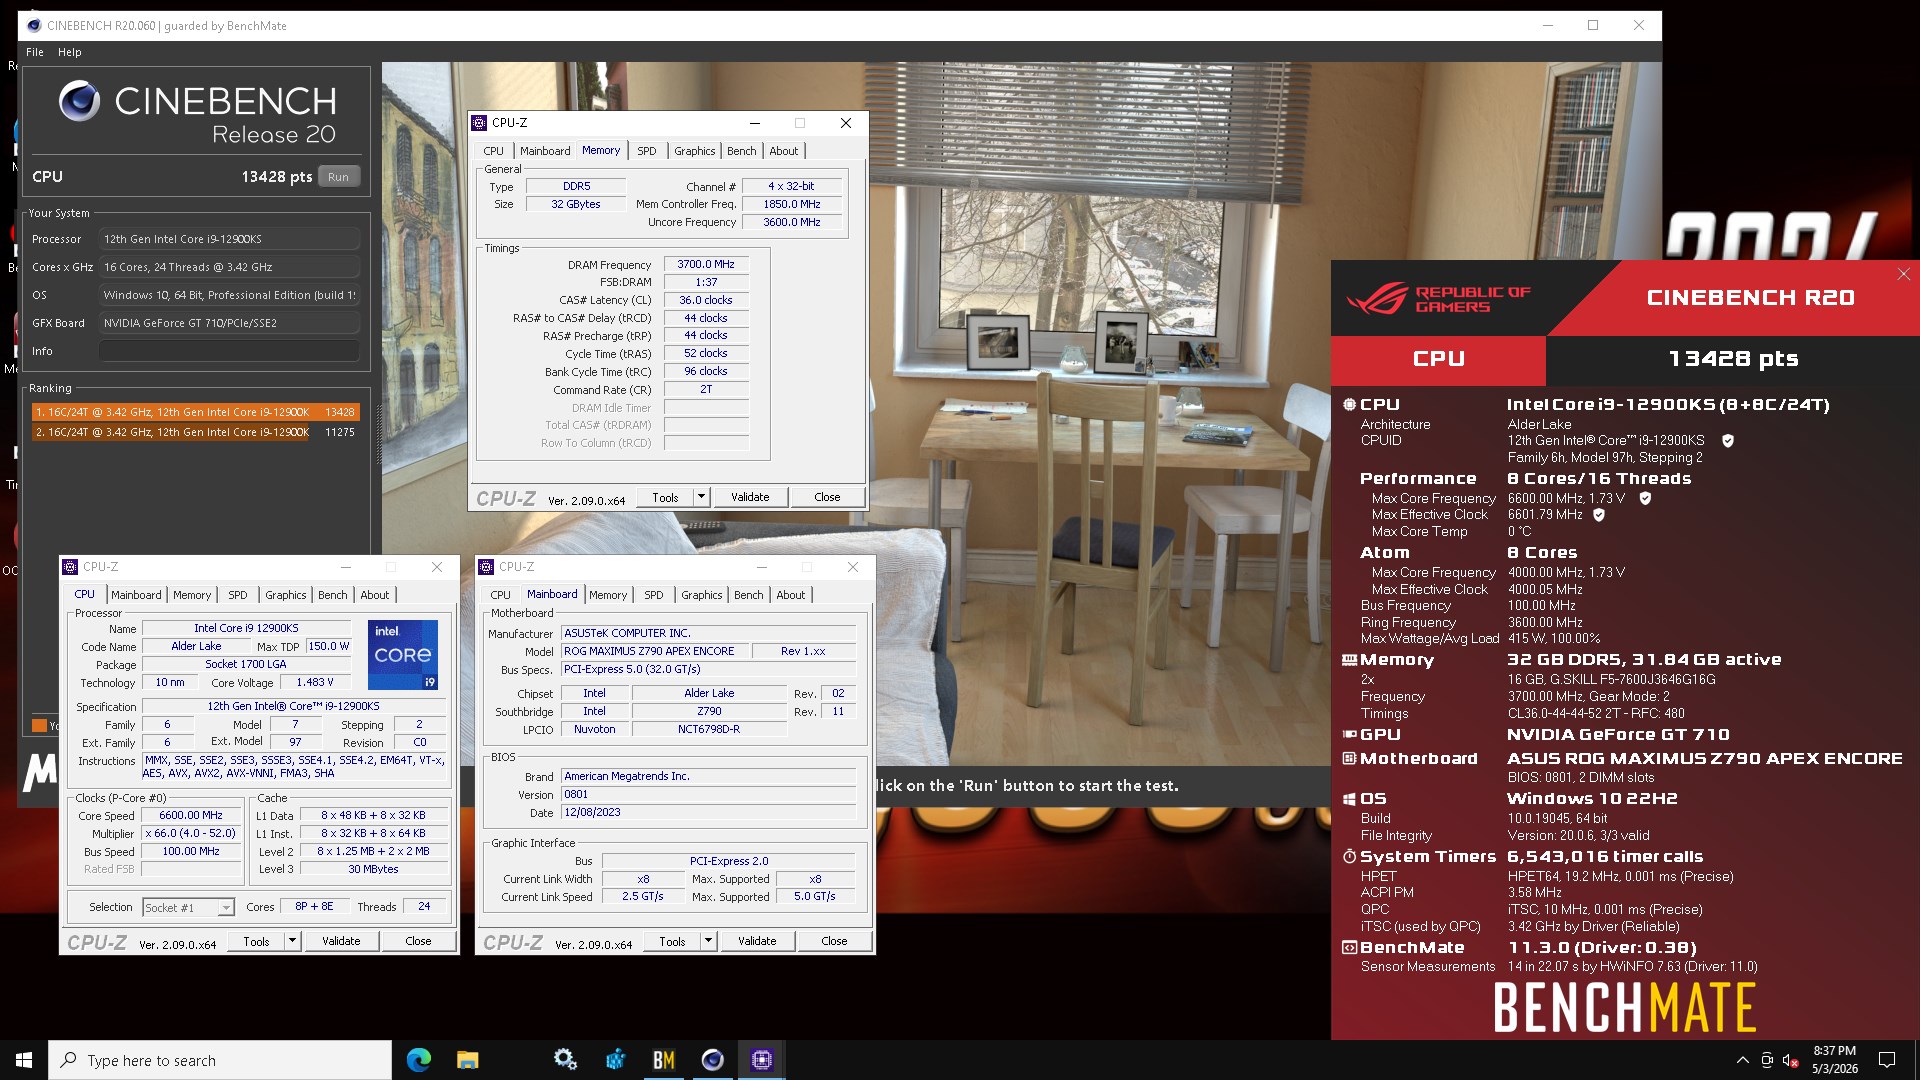Click Validate in the CPU-Z Memory window
Viewport: 1920px width, 1080px height.
(750, 497)
